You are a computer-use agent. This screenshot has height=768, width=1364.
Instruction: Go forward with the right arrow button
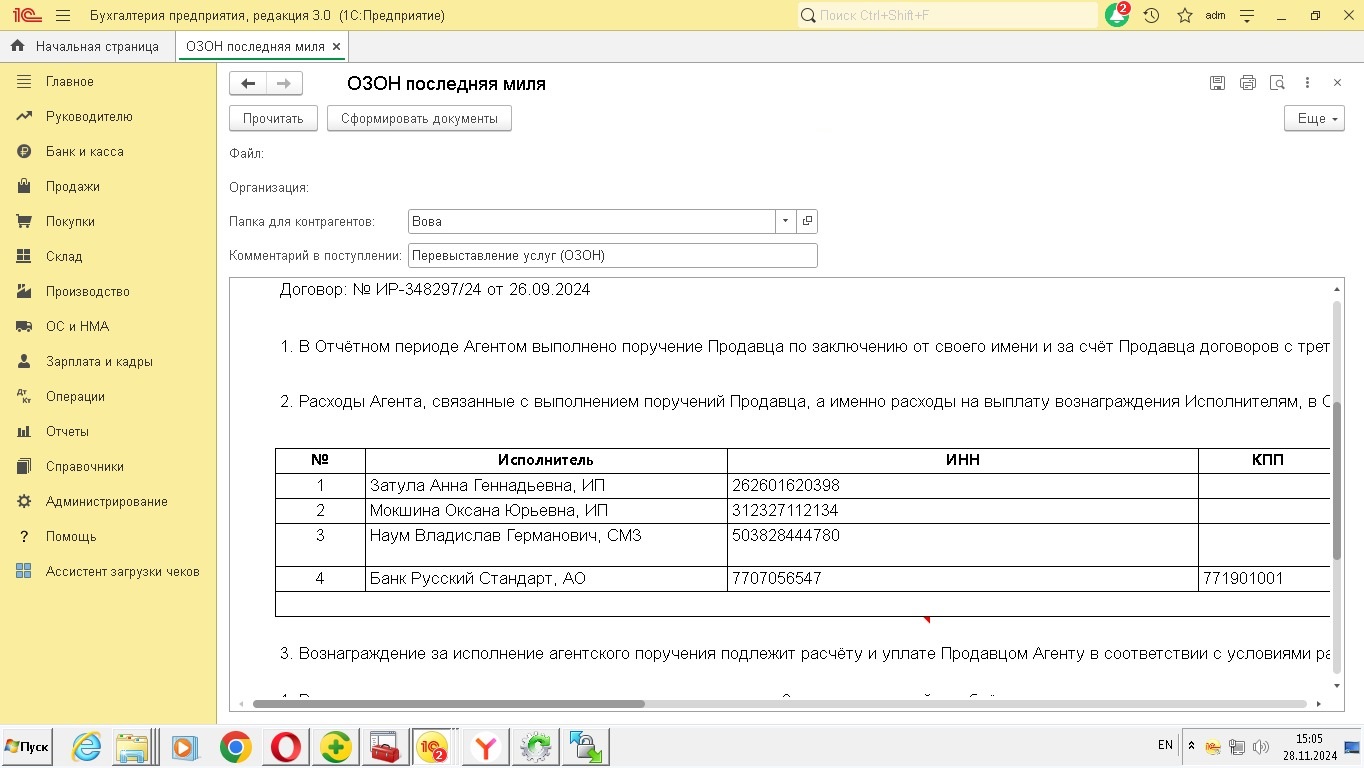284,84
